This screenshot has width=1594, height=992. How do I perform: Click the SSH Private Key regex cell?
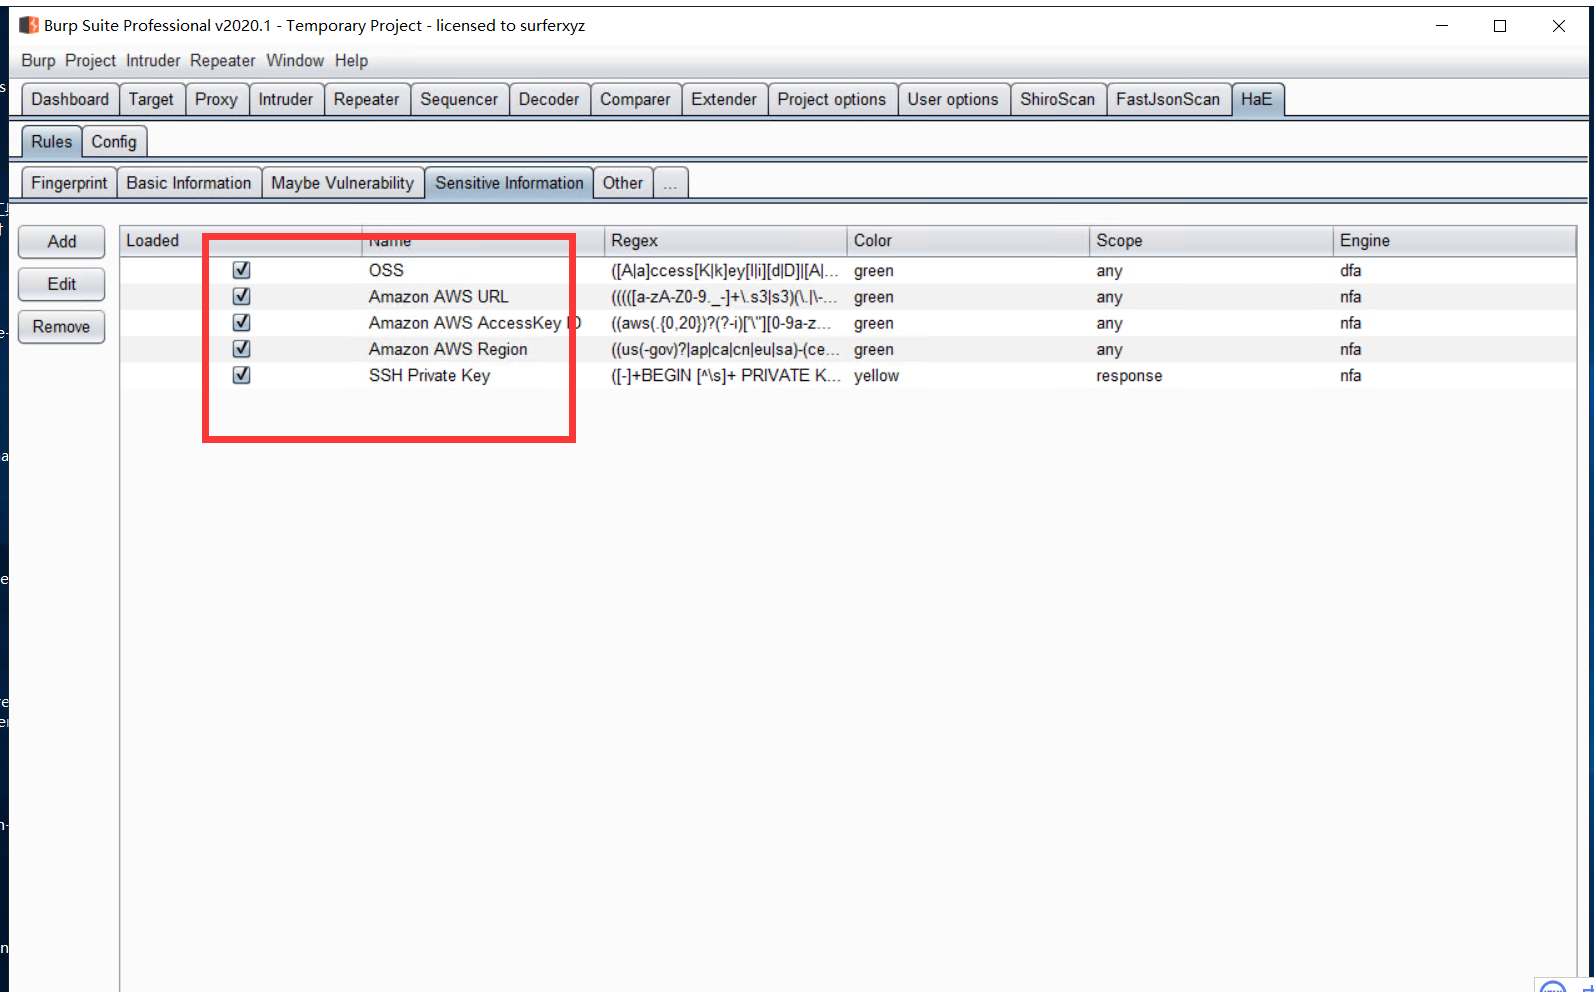pyautogui.click(x=725, y=376)
